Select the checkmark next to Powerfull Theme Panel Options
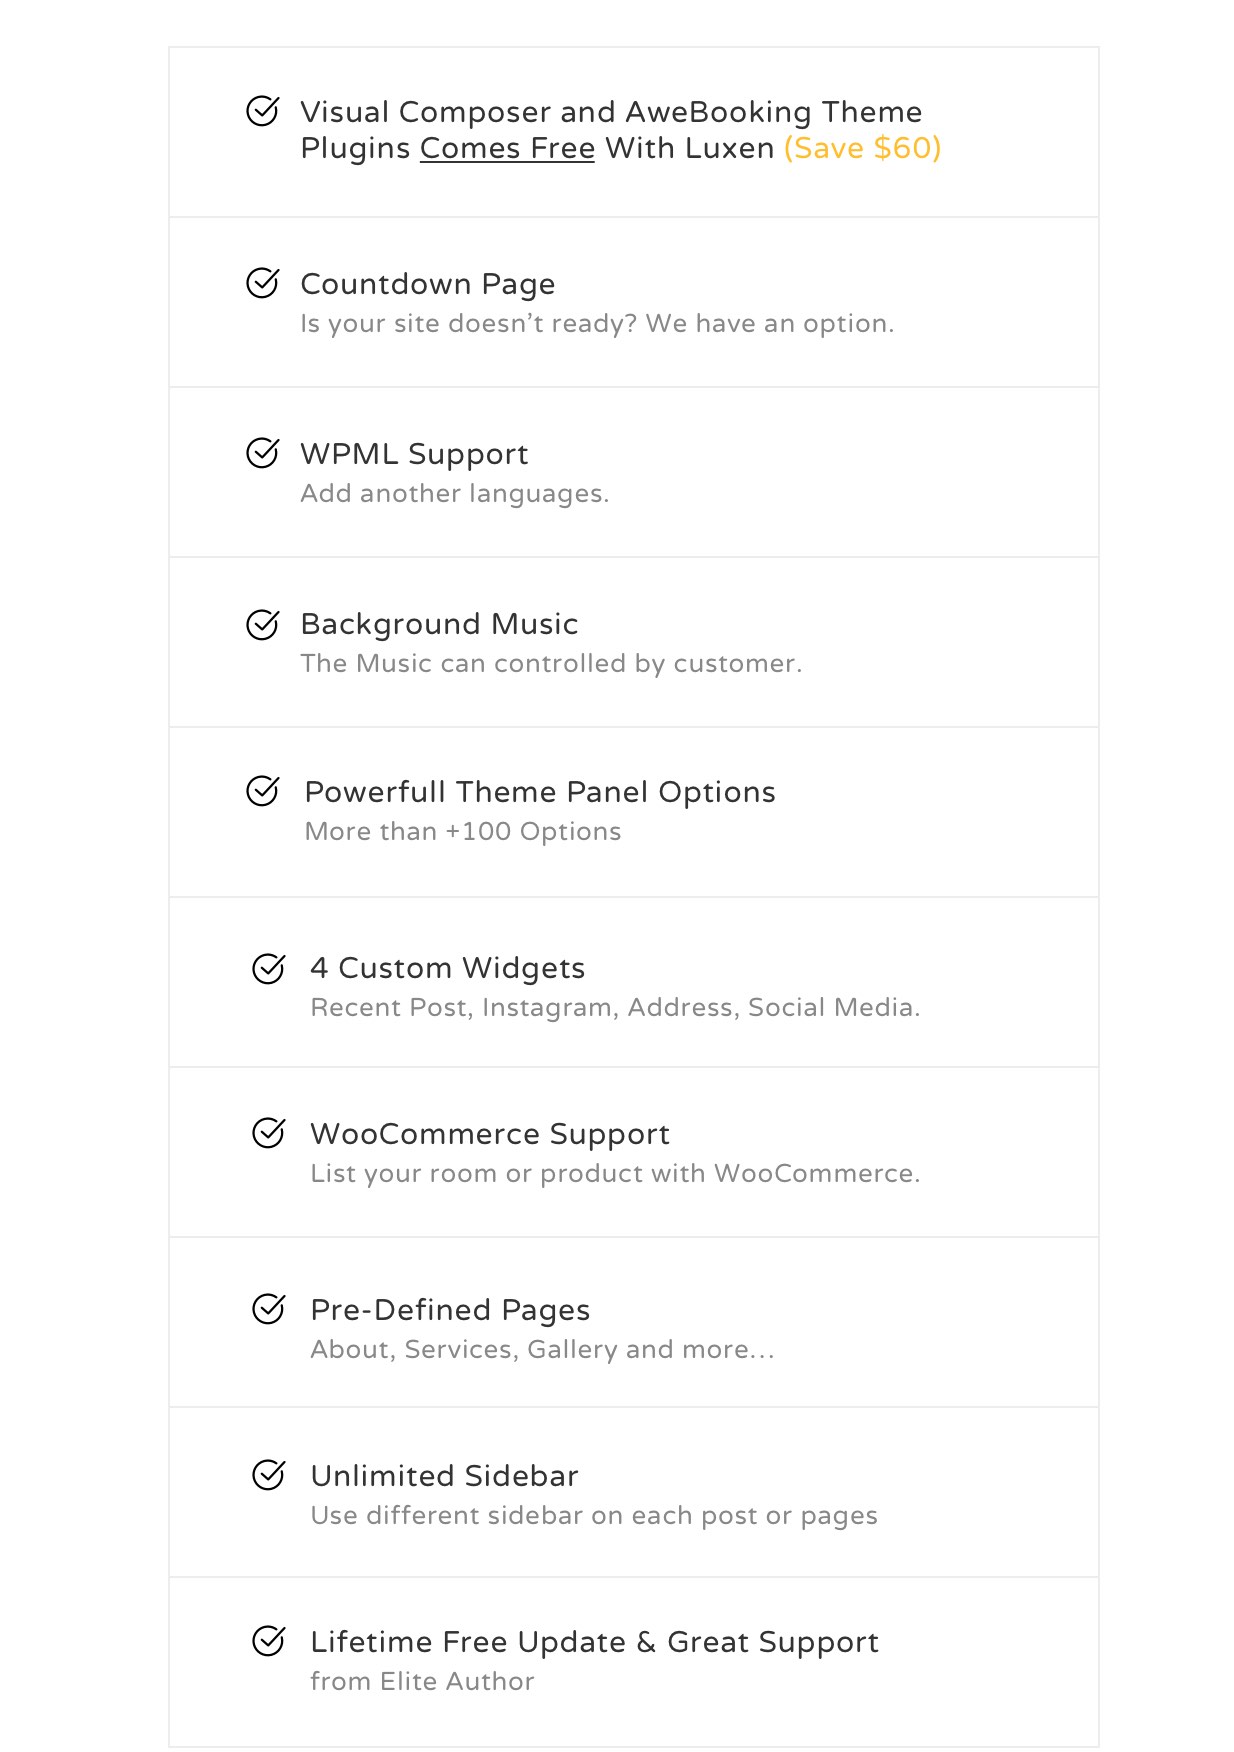Screen dimensions: 1234x1752 263,790
